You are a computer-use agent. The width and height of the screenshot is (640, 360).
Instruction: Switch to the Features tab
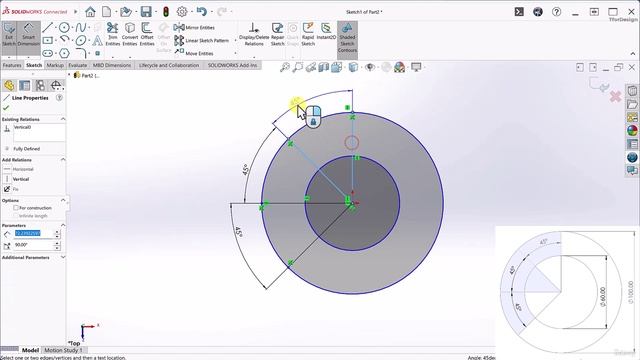[x=12, y=65]
